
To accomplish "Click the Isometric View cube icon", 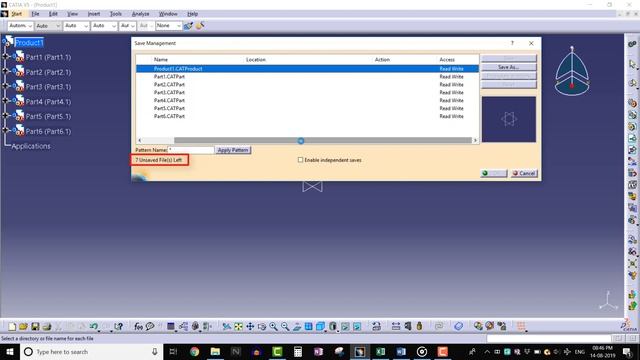I will 320,326.
